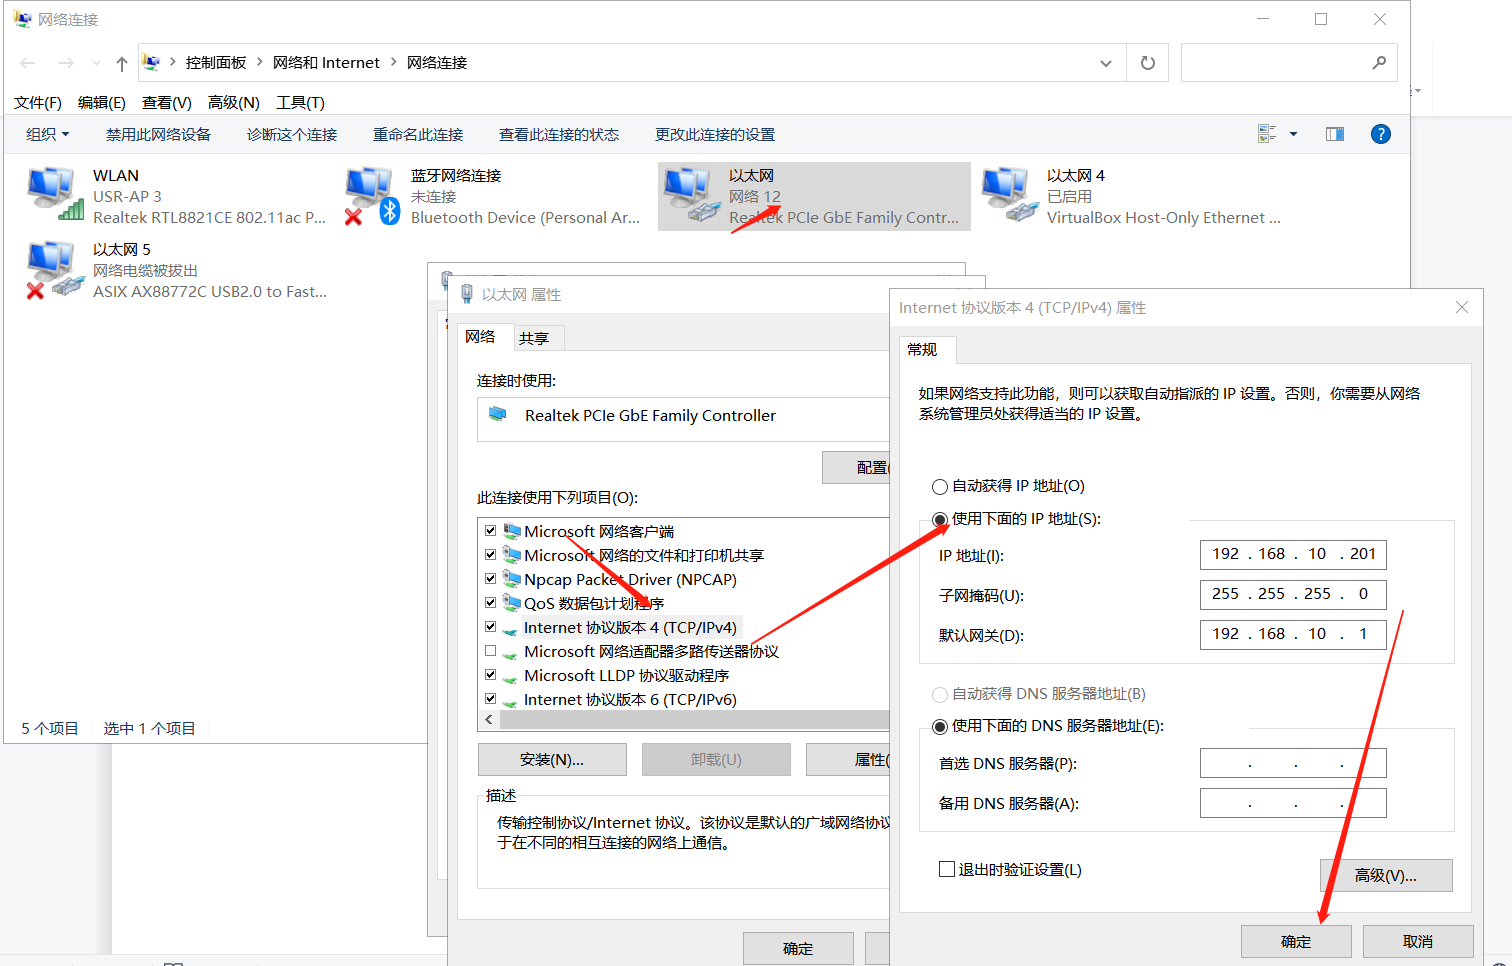Click the Npcap Packet Driver item icon
Image resolution: width=1512 pixels, height=966 pixels.
[512, 579]
